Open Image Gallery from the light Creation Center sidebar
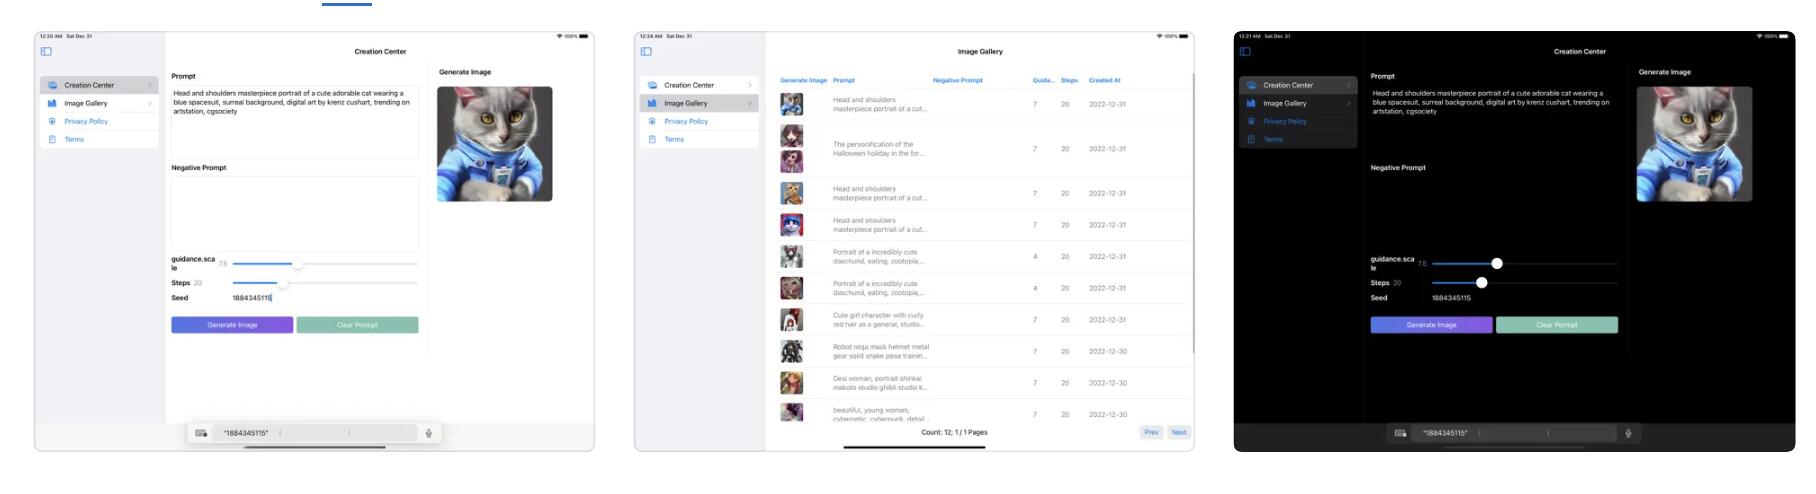The width and height of the screenshot is (1816, 494). 86,103
